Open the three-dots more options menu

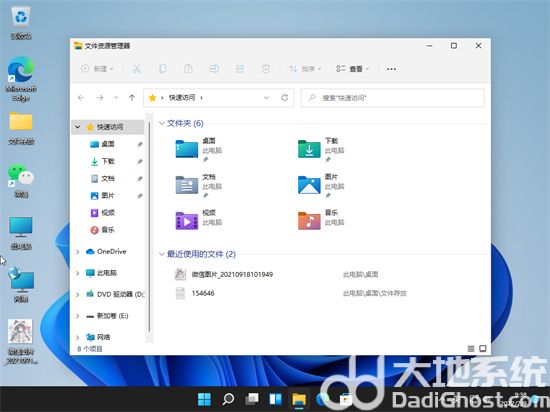click(x=391, y=69)
